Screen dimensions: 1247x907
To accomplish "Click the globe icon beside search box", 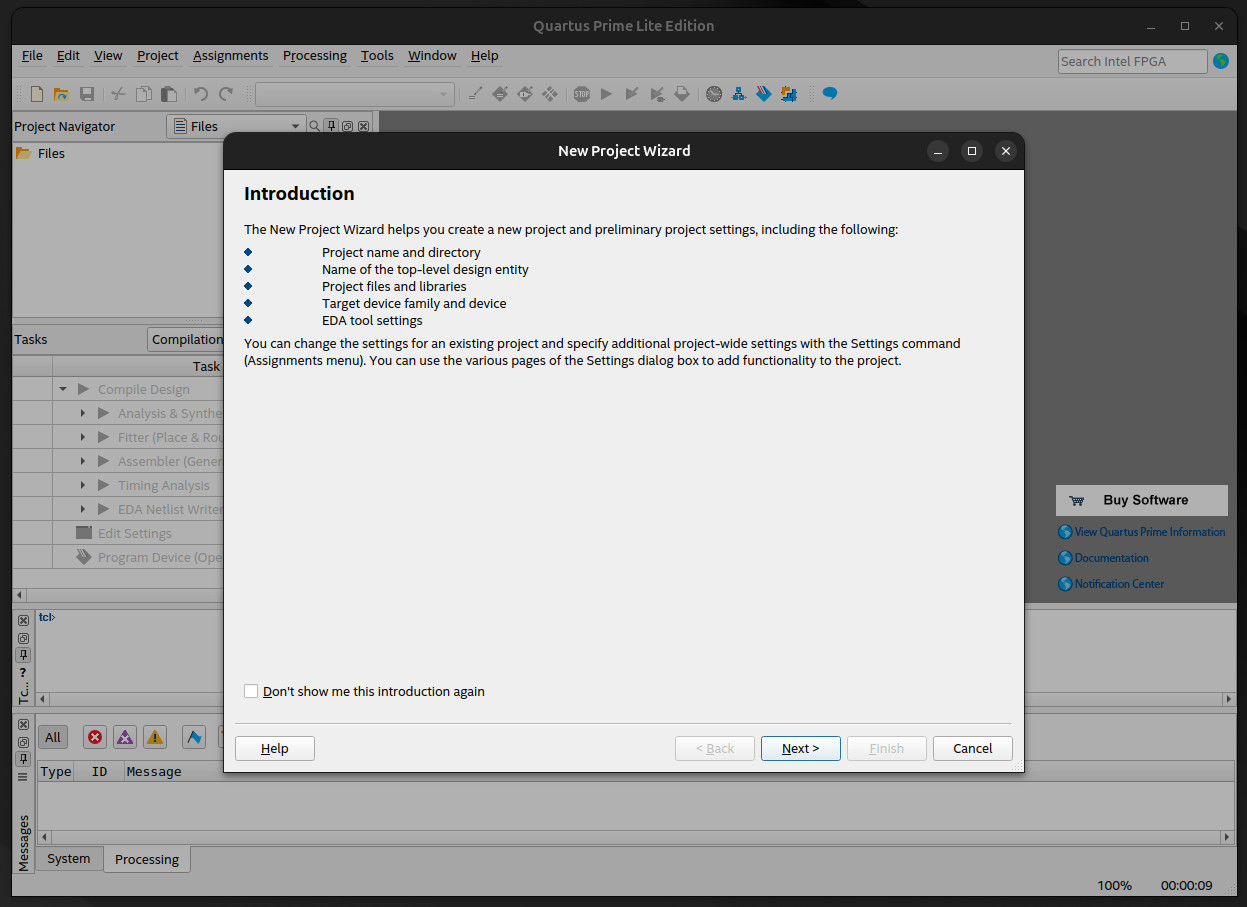I will tap(1221, 61).
